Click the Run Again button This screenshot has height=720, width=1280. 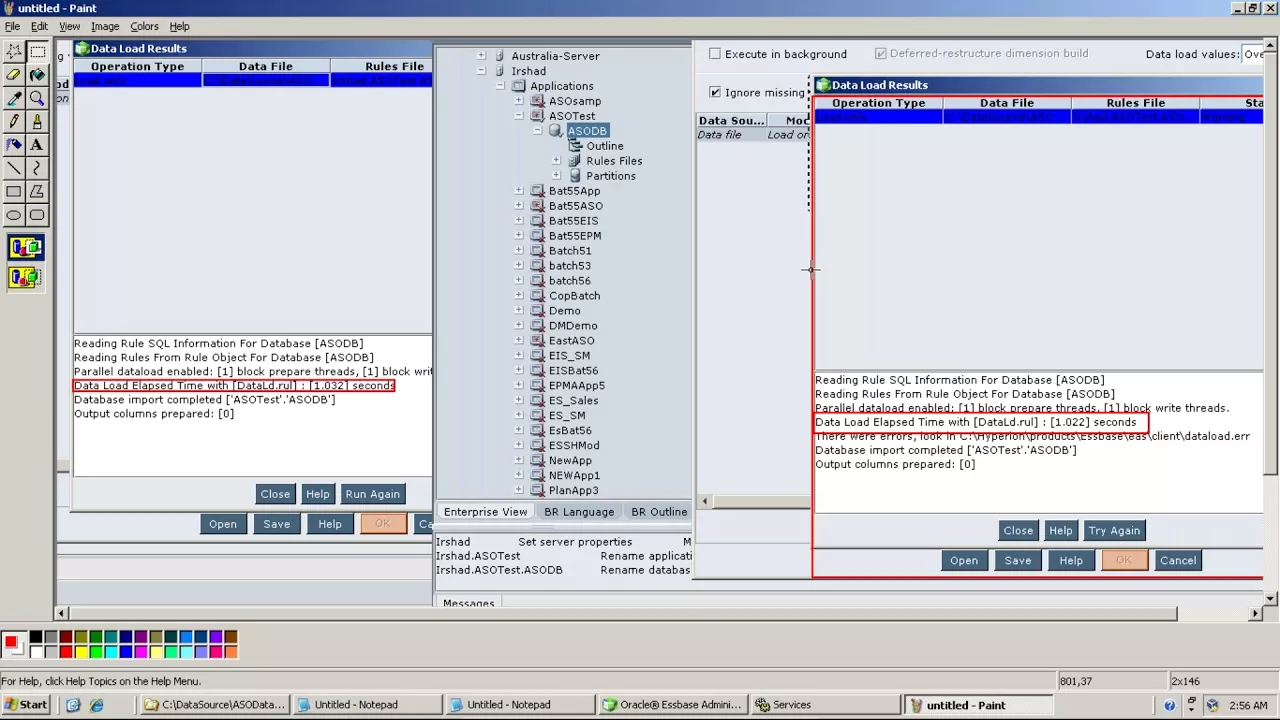tap(372, 494)
